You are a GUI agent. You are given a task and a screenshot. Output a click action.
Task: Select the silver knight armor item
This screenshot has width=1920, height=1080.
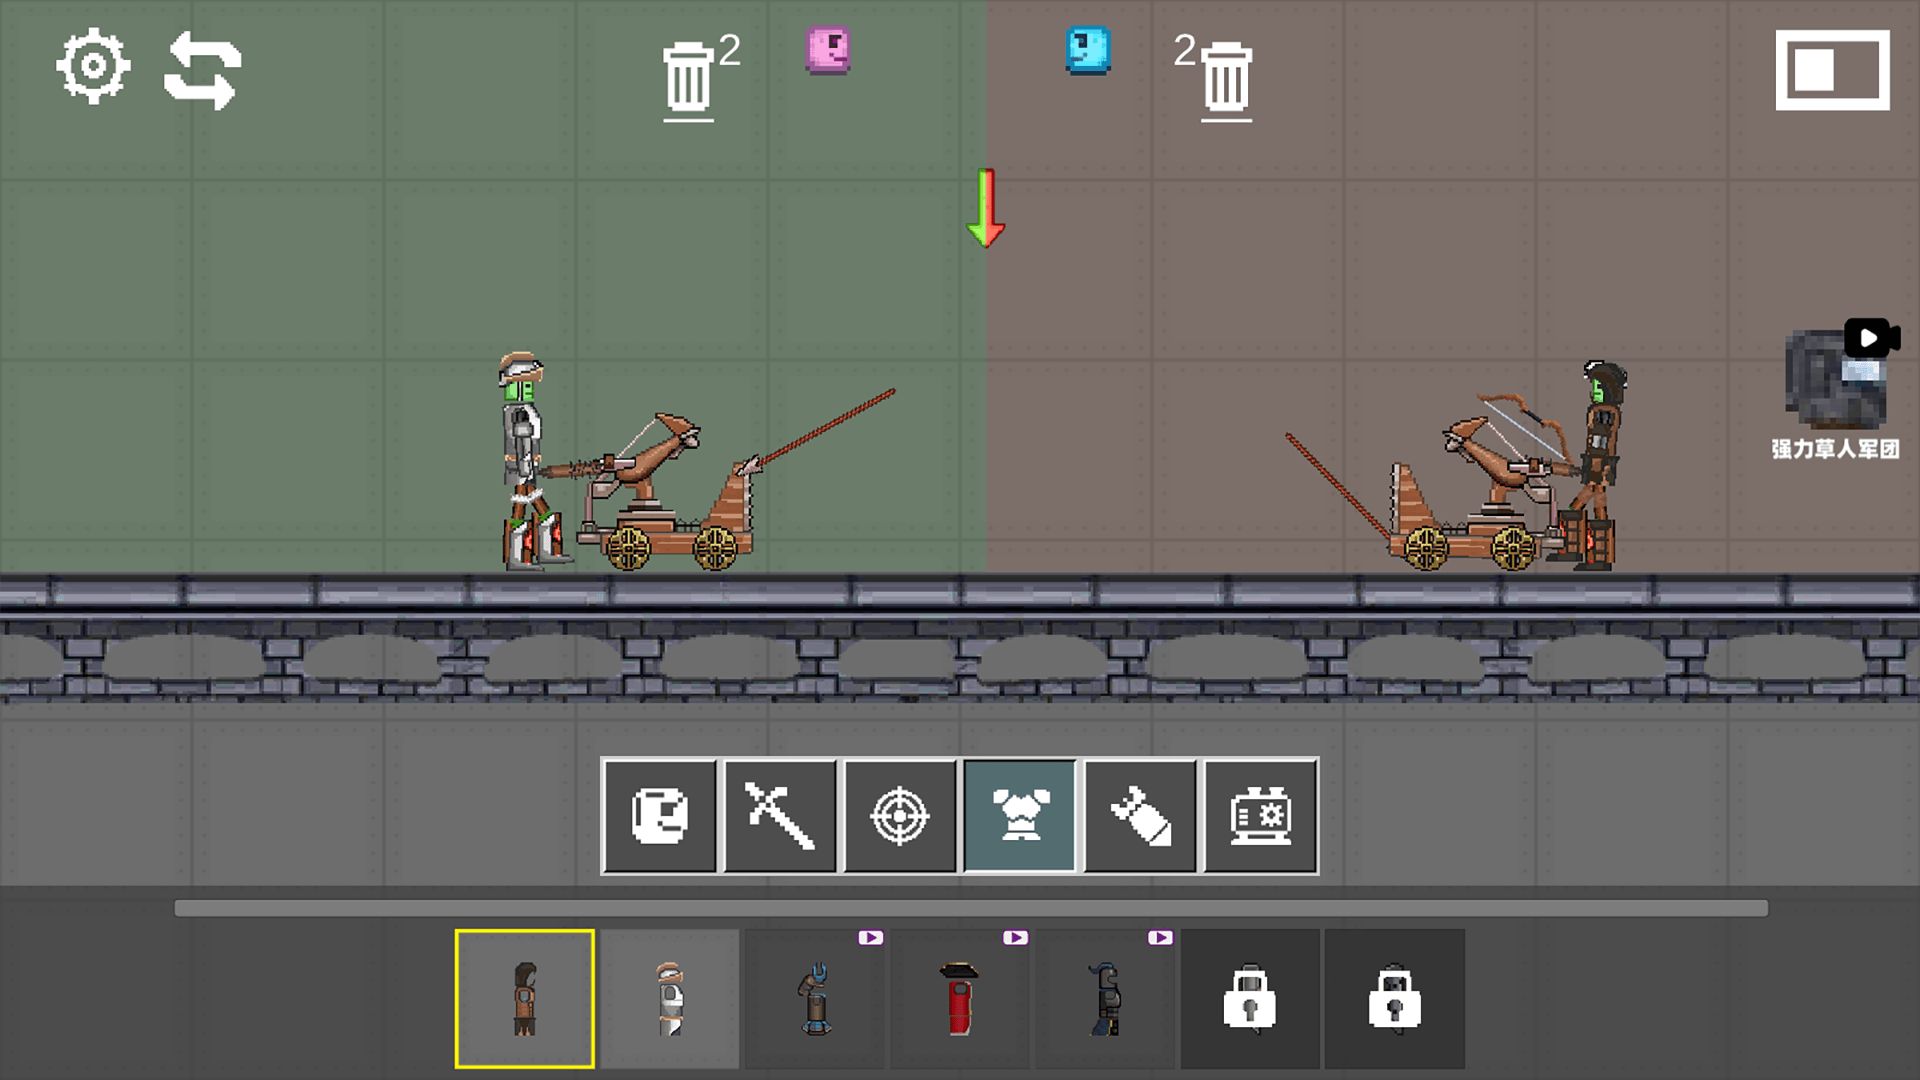click(x=670, y=998)
